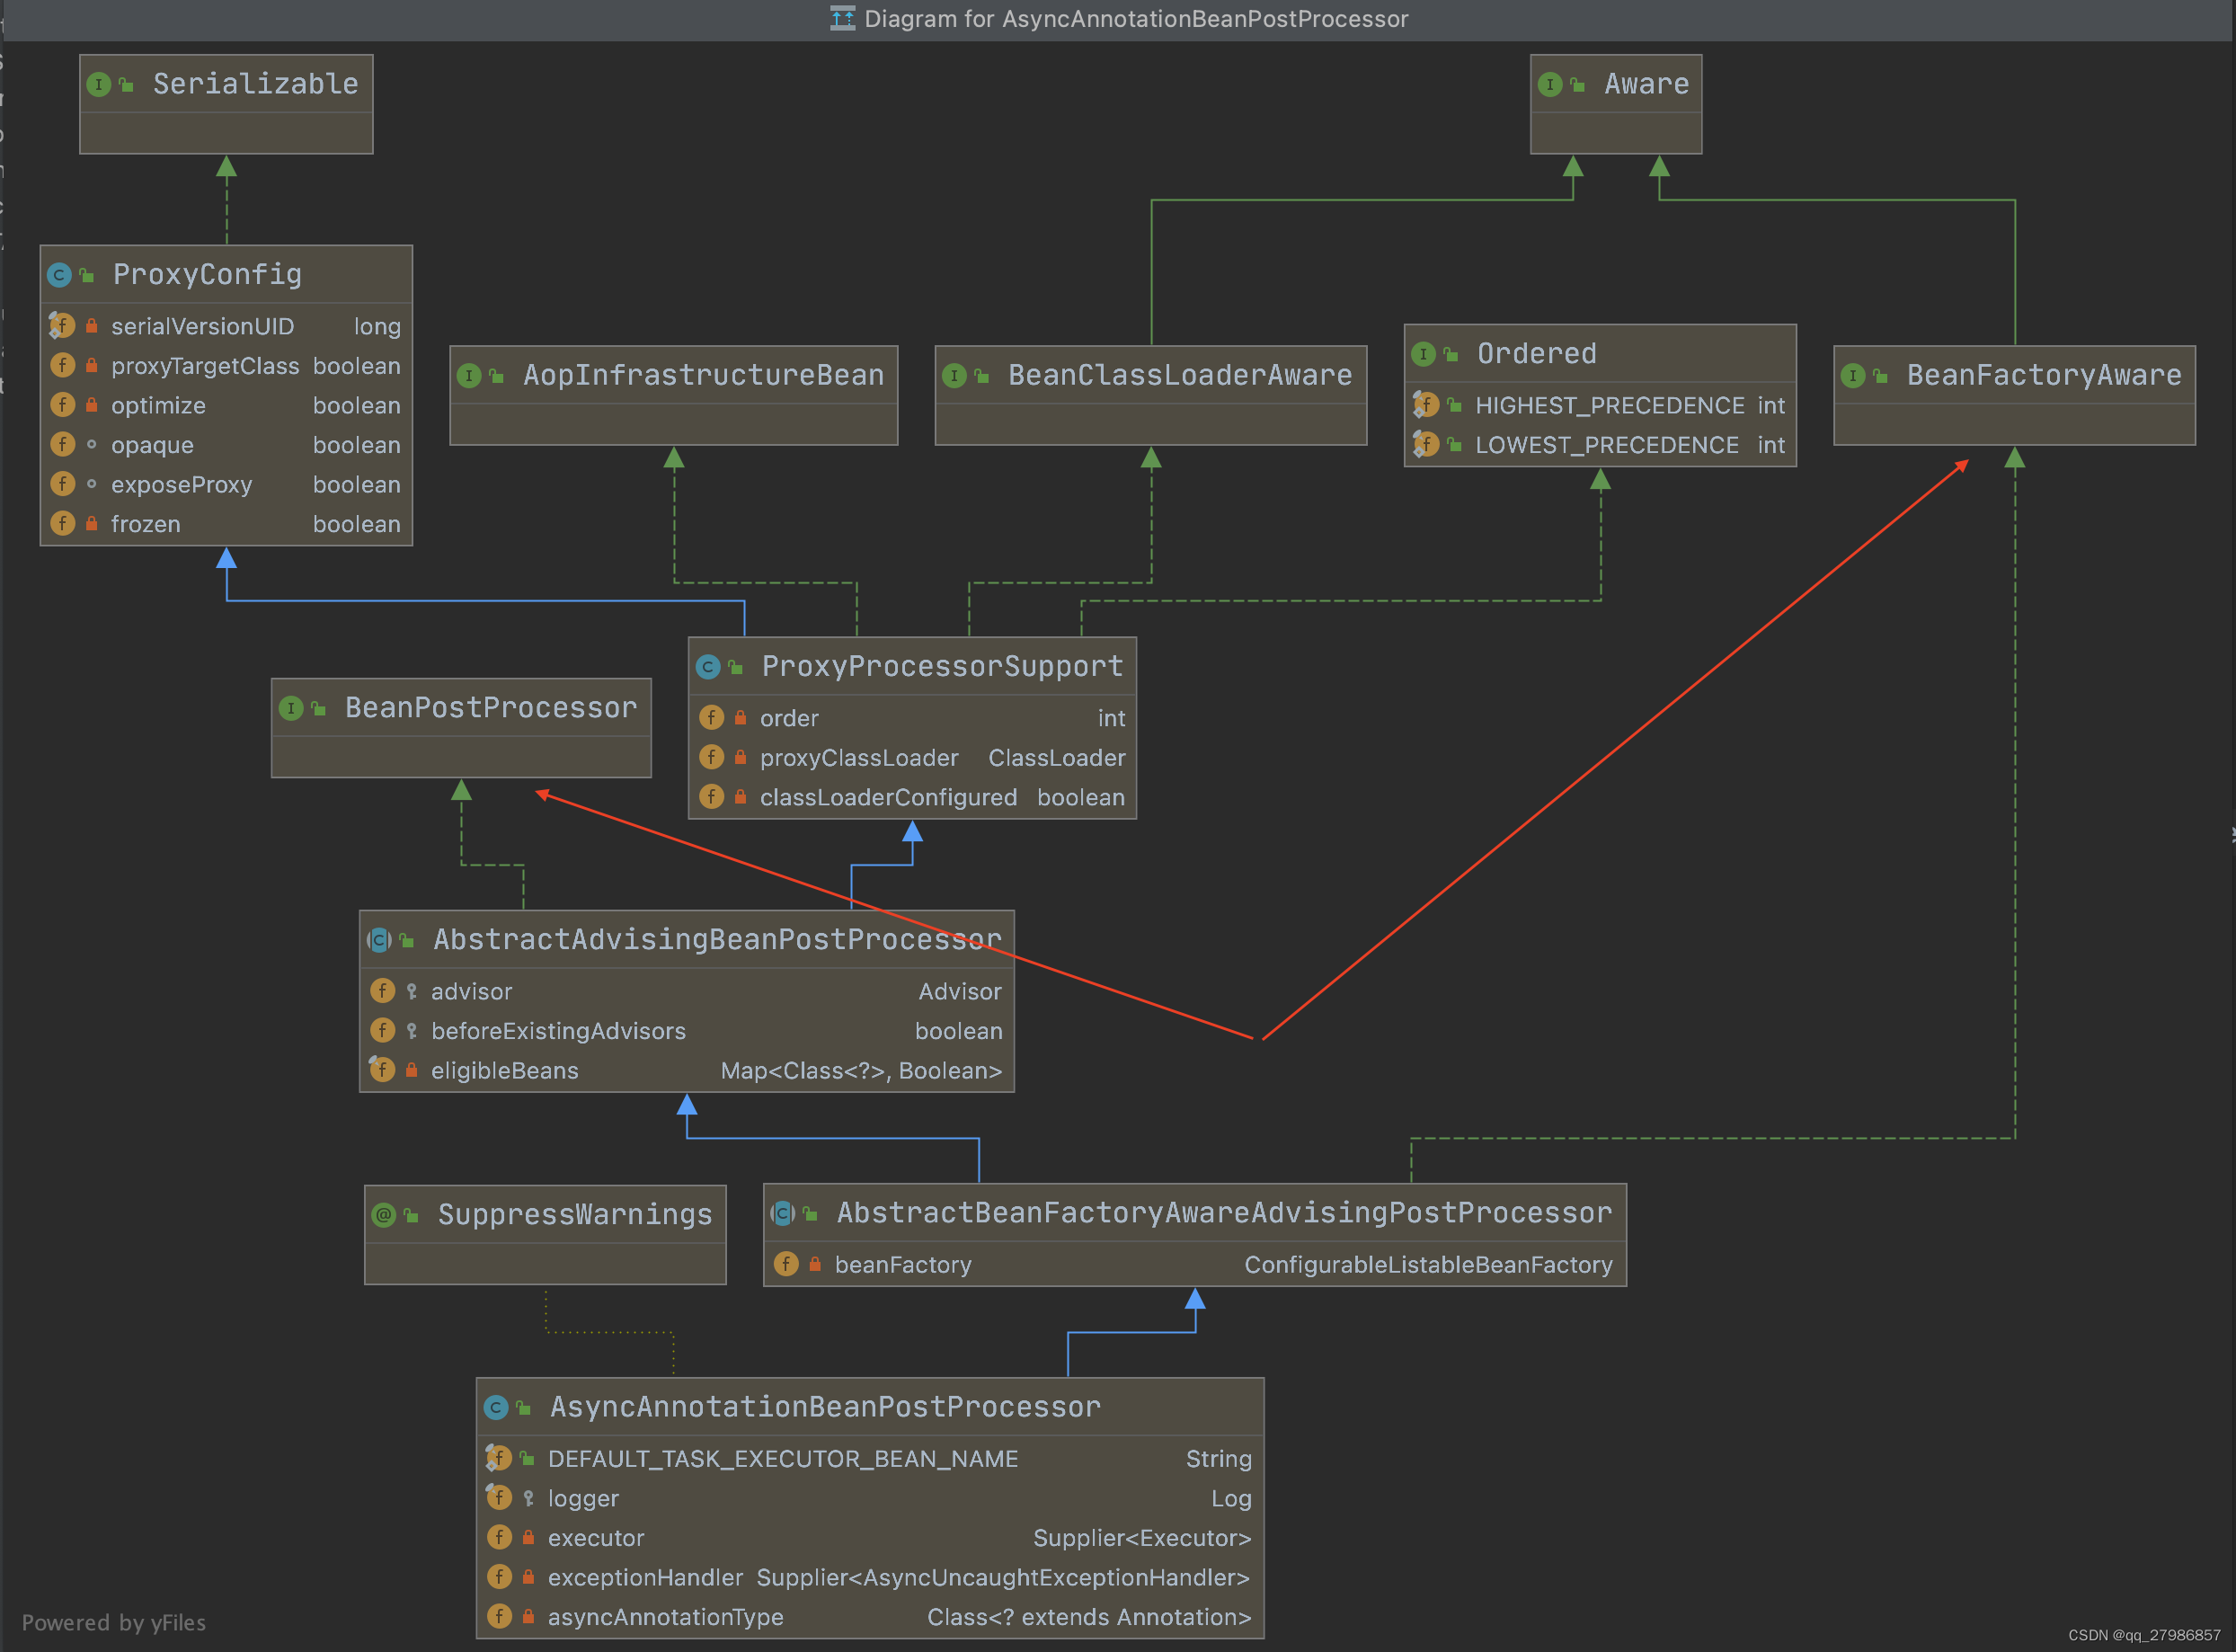
Task: Click the Supplier<Executor> type label
Action: click(1142, 1538)
